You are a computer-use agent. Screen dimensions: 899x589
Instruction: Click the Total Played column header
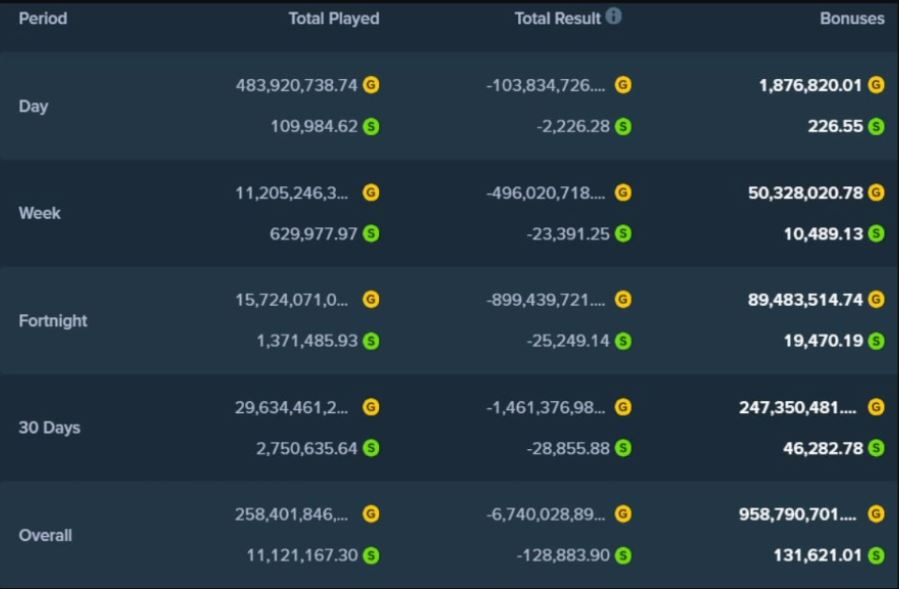coord(334,18)
